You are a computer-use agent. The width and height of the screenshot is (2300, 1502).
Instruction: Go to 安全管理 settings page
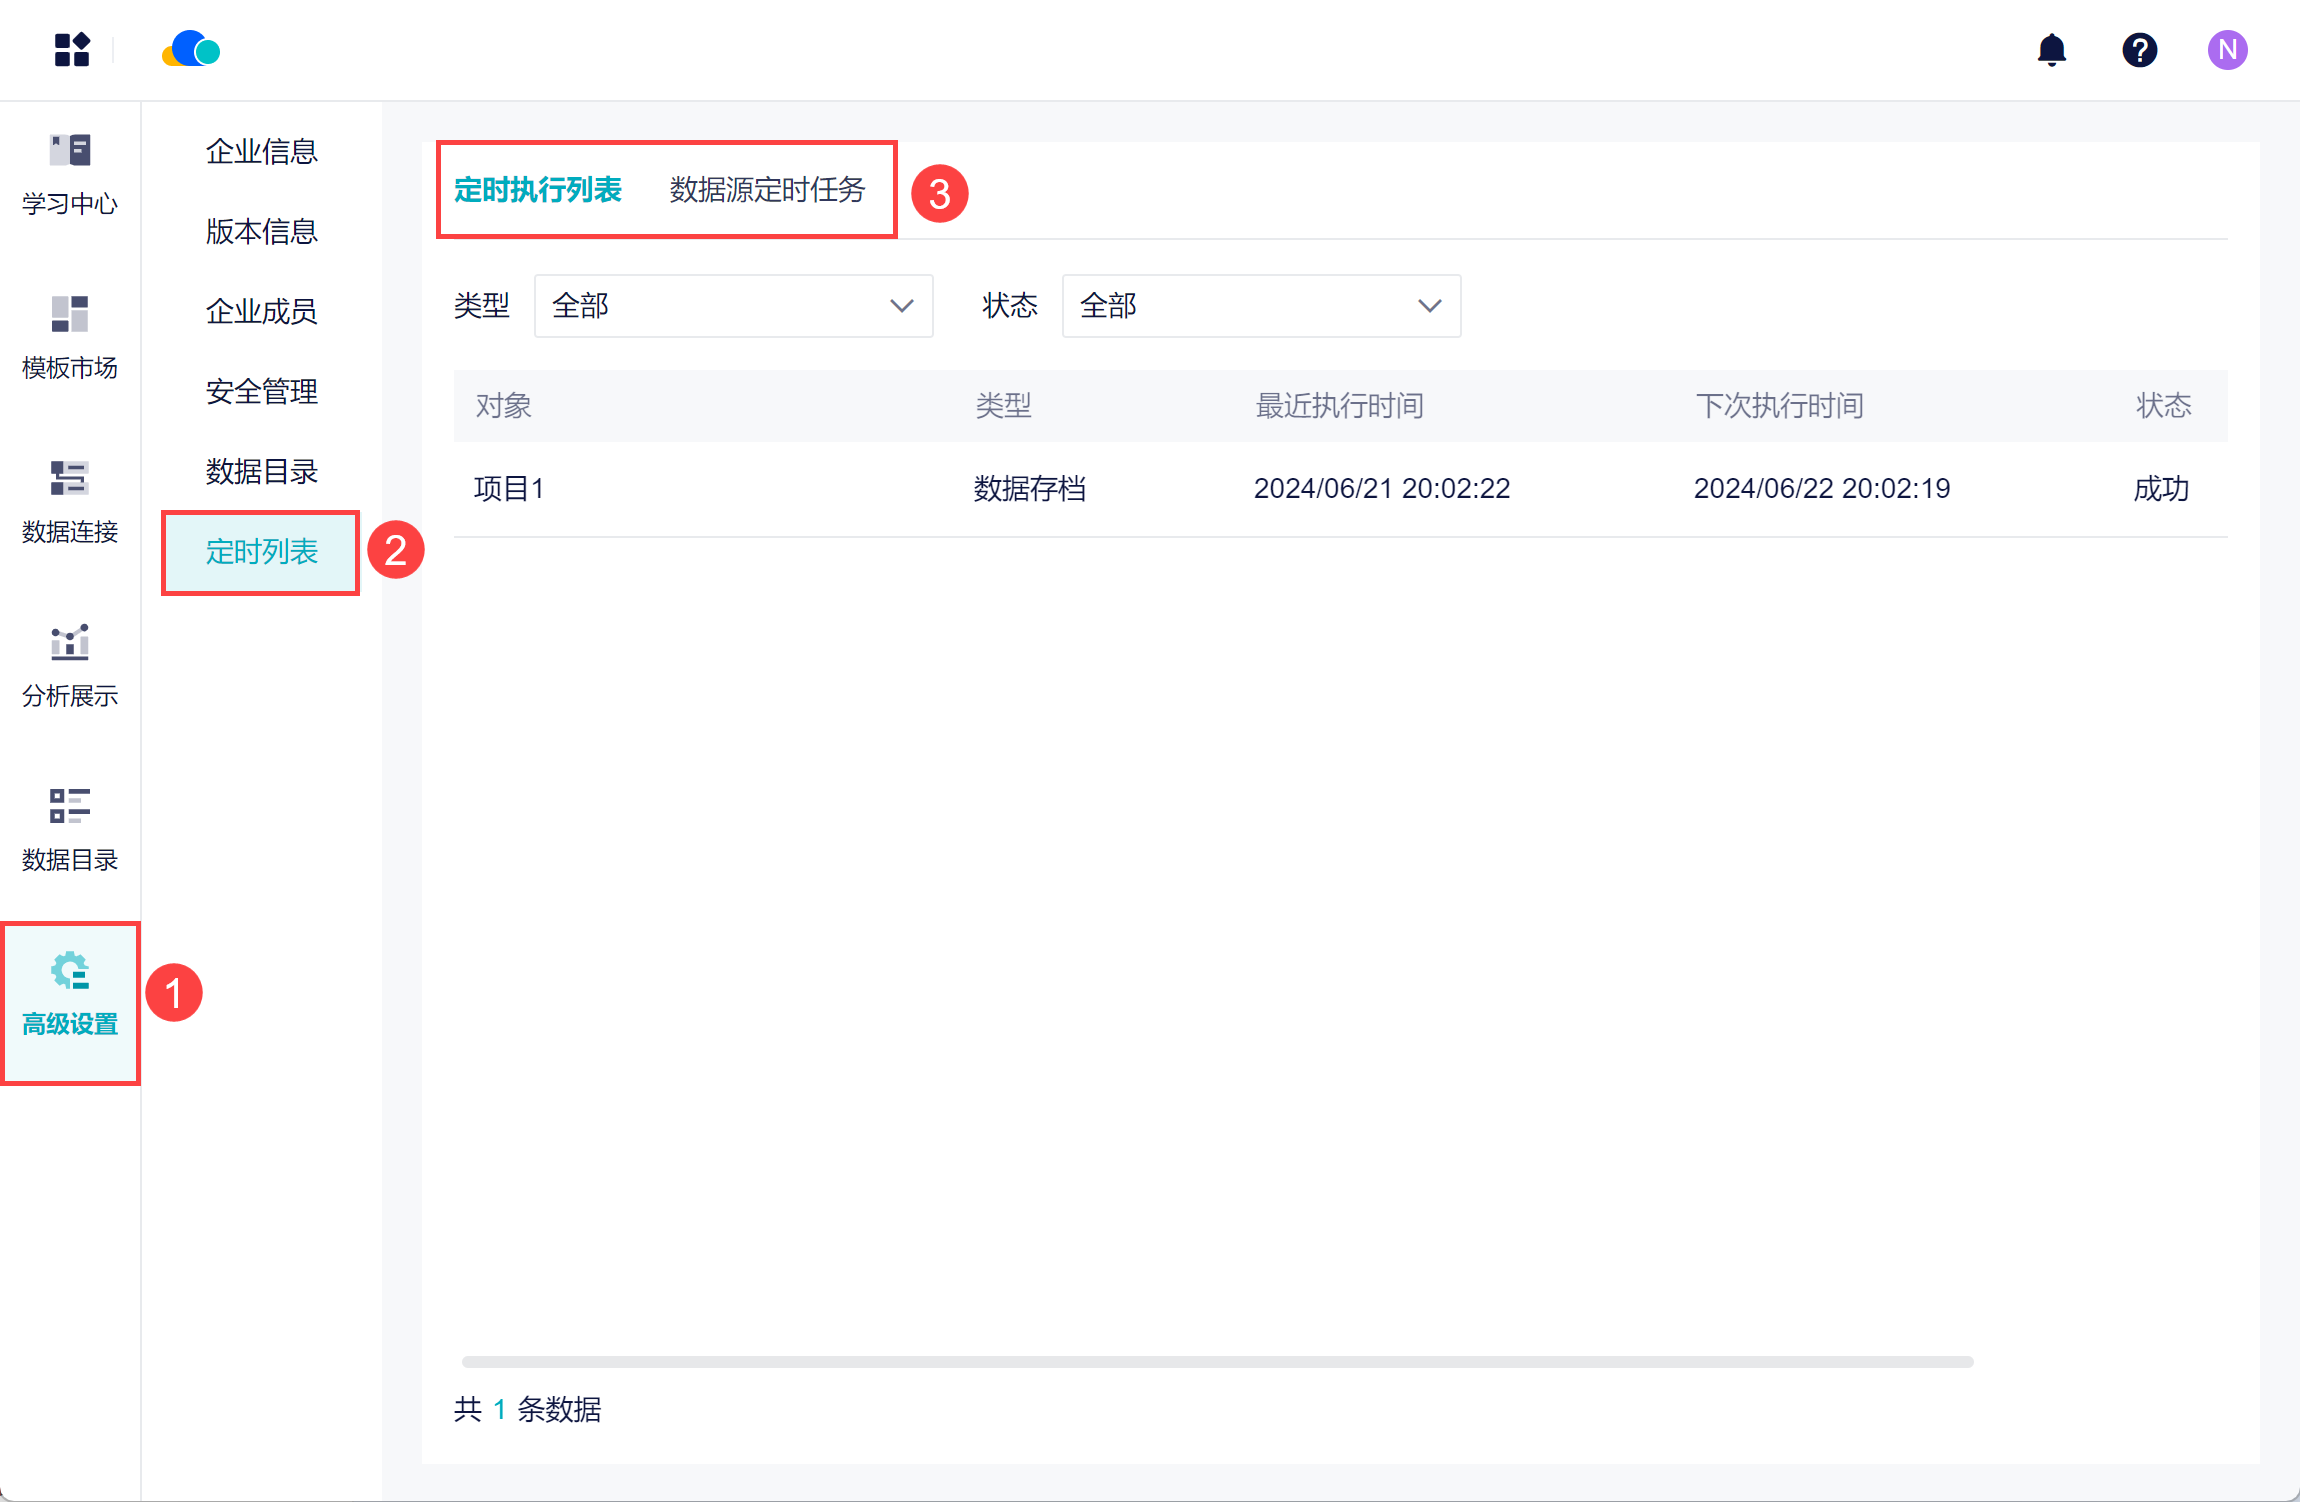pos(261,392)
